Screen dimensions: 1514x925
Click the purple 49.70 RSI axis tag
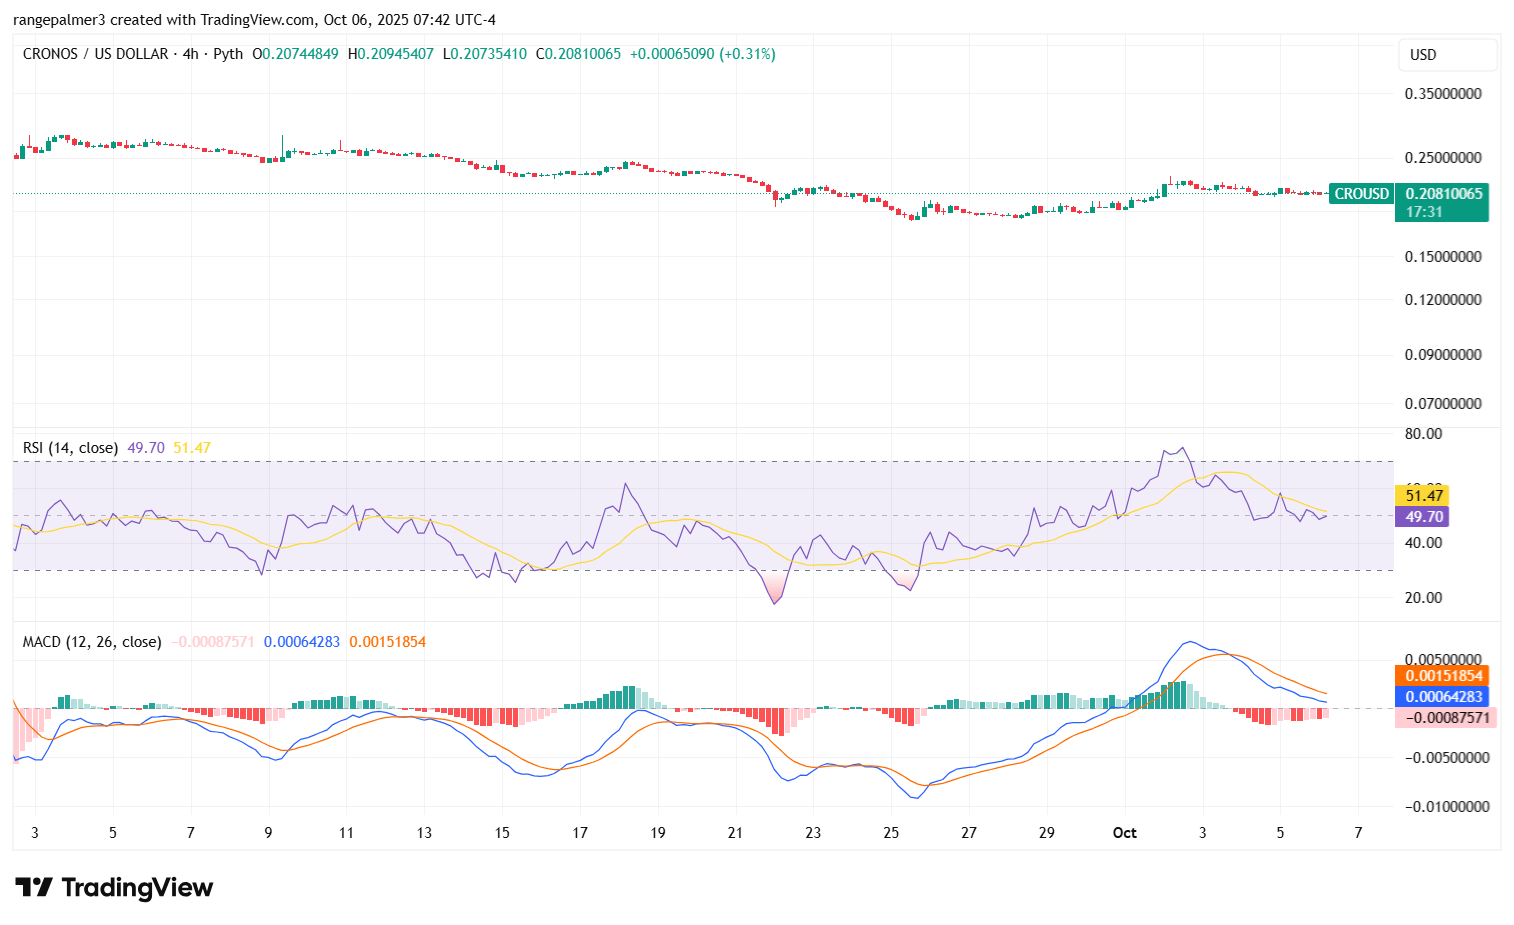(x=1423, y=517)
